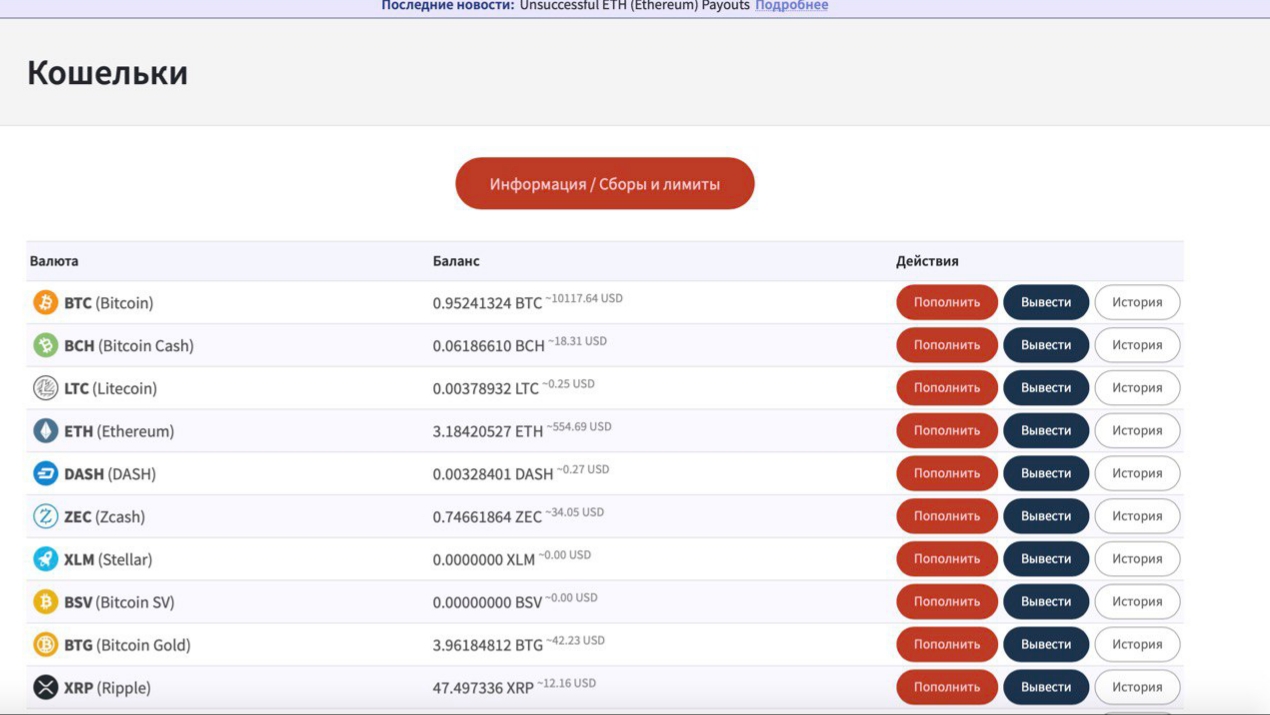1270x715 pixels.
Task: View История for the XRP wallet
Action: (x=1137, y=688)
